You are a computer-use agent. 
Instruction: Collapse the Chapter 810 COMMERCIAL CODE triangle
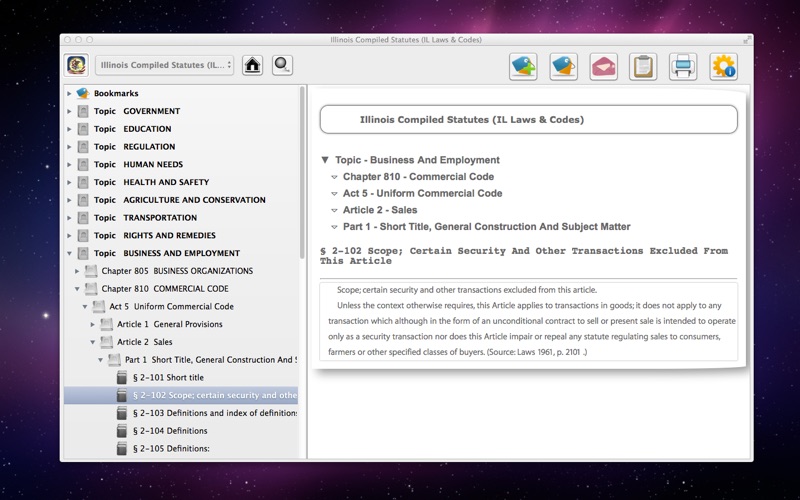pos(77,289)
